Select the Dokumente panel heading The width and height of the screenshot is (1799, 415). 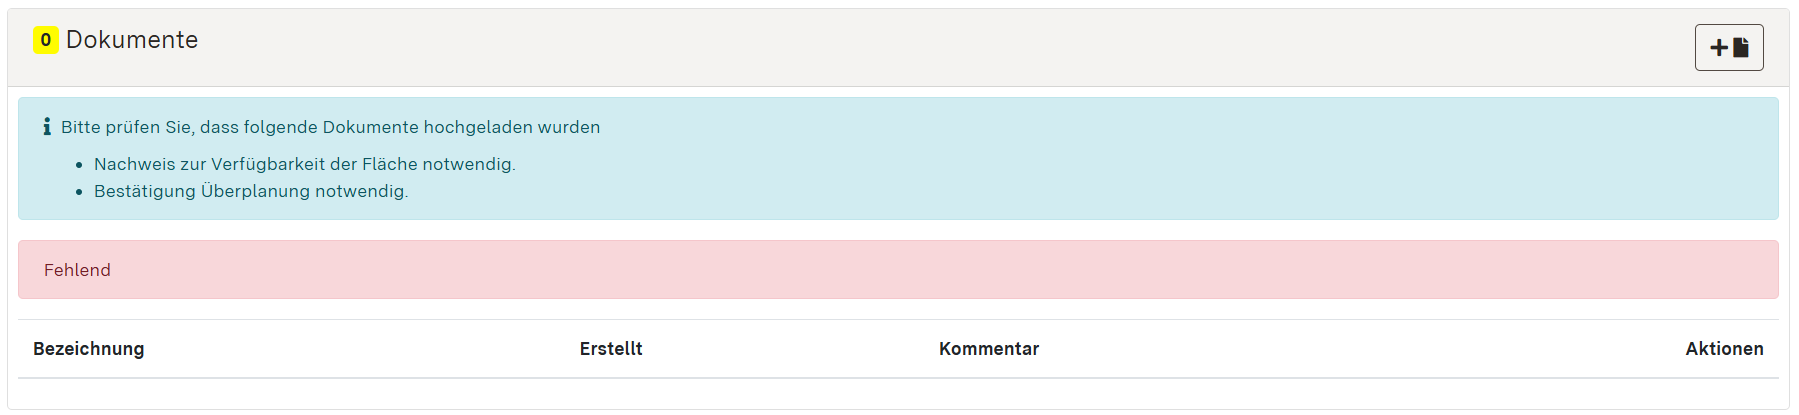click(x=132, y=40)
